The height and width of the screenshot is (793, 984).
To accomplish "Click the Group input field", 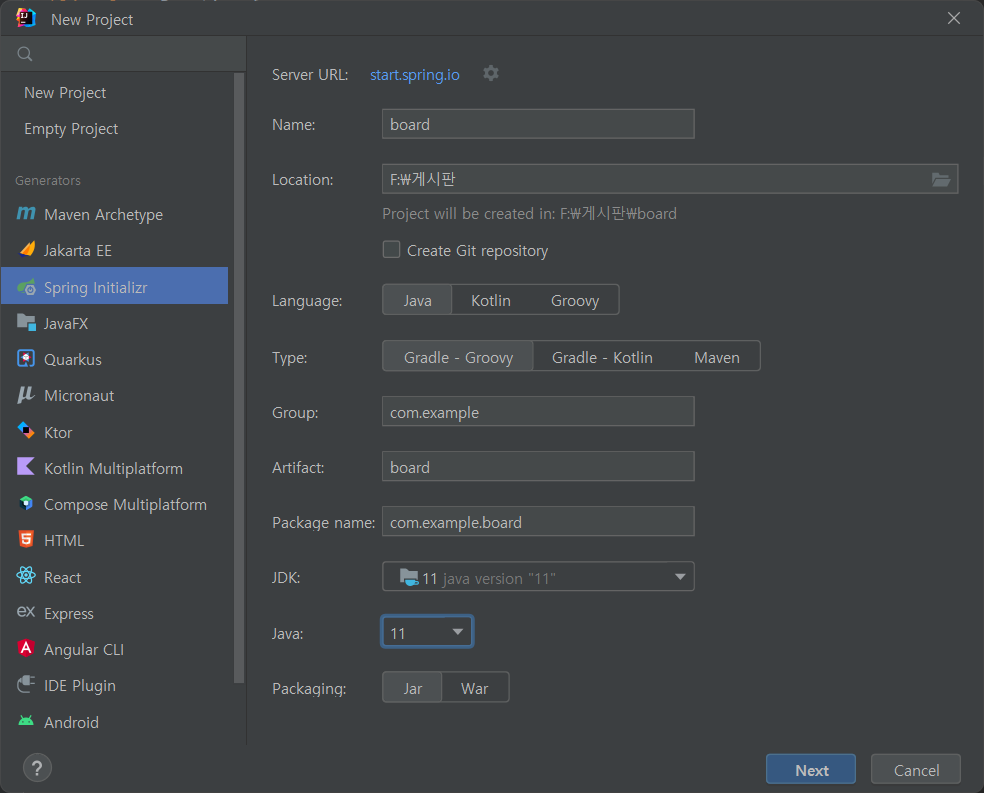I will coord(538,412).
